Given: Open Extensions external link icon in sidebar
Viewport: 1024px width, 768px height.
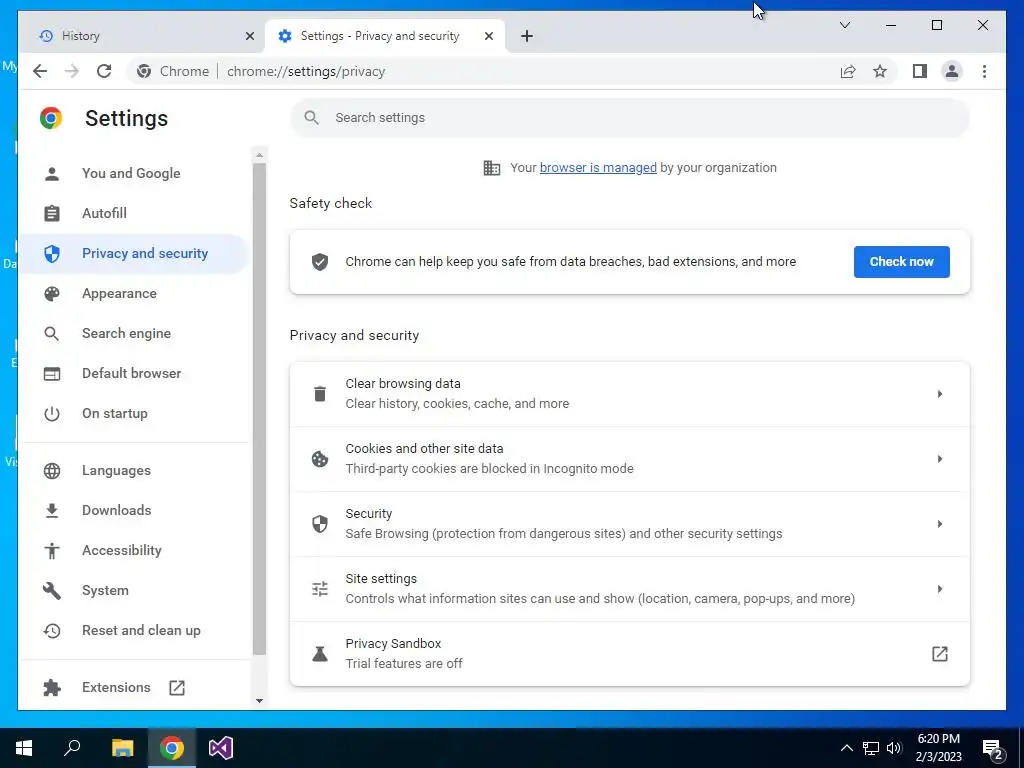Looking at the screenshot, I should (177, 688).
